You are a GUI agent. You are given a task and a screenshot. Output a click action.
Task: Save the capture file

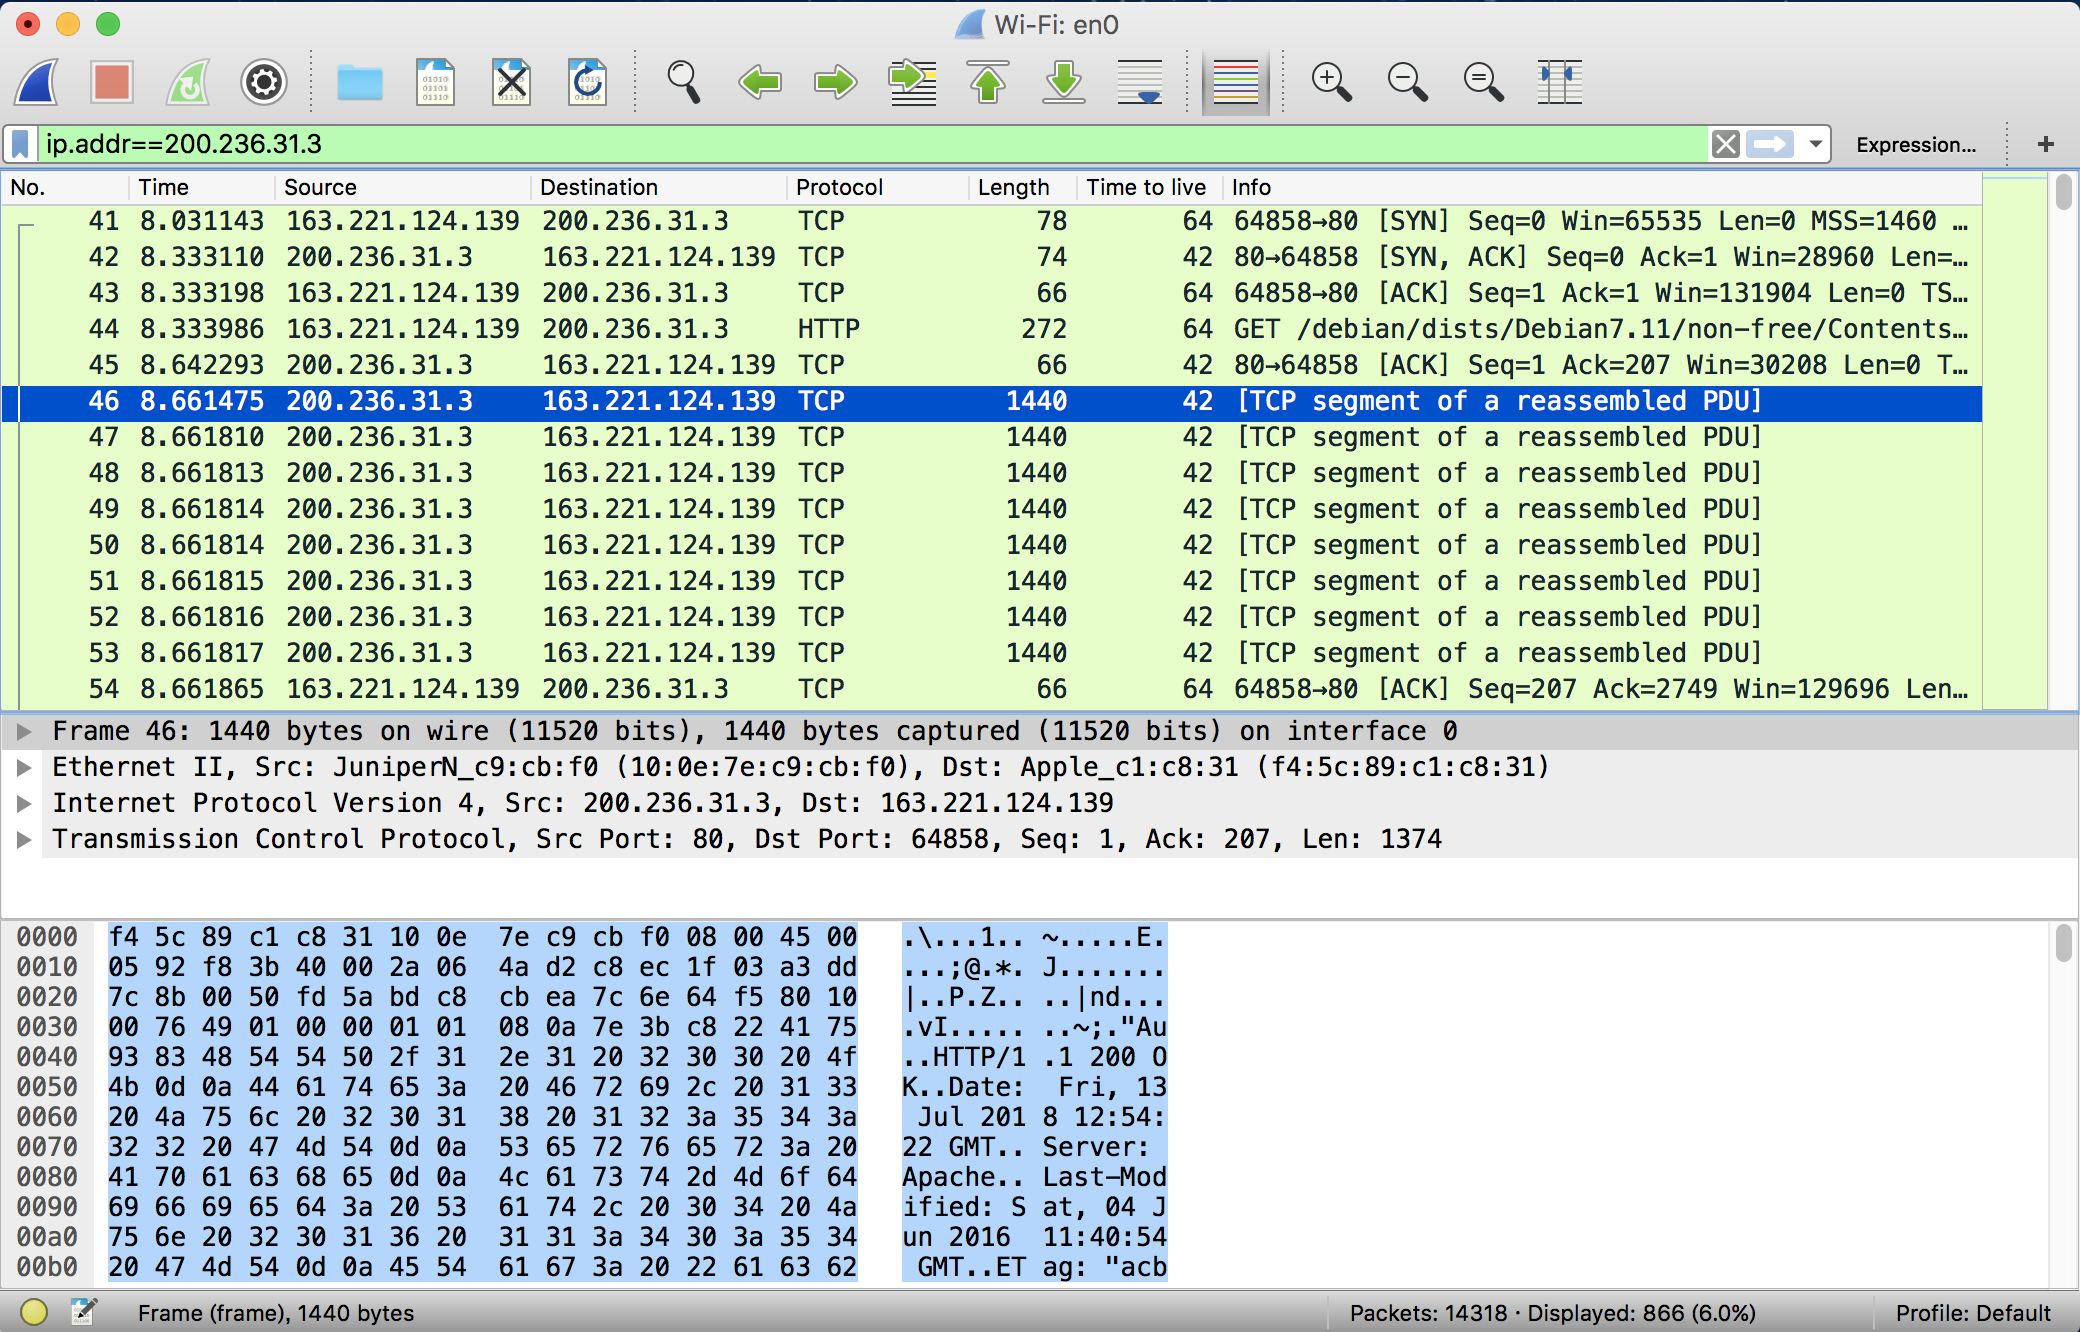pos(436,82)
